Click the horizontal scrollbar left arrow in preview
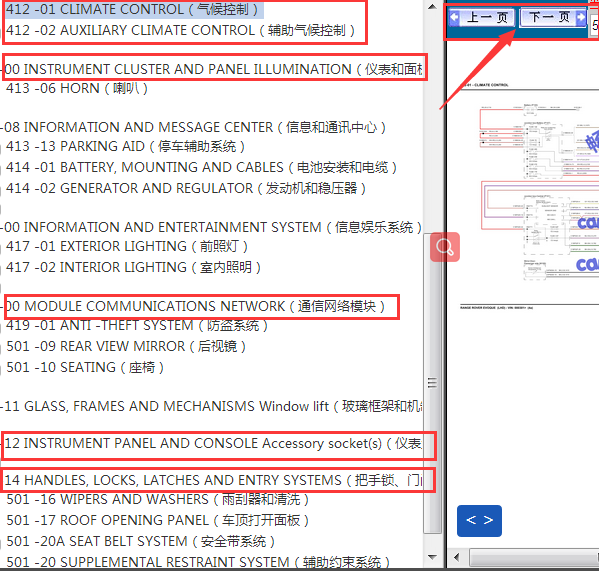The height and width of the screenshot is (571, 599). point(457,557)
